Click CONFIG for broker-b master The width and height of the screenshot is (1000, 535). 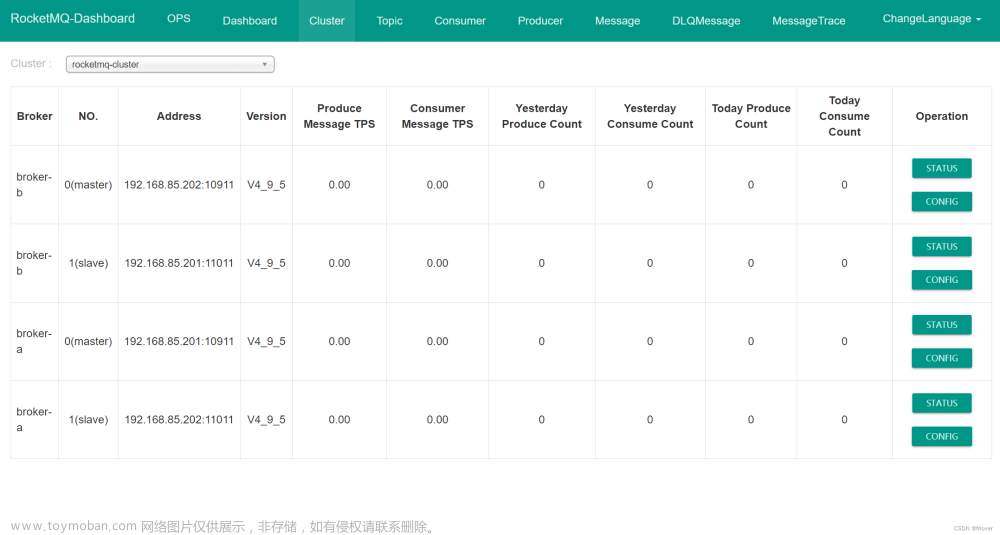(941, 202)
